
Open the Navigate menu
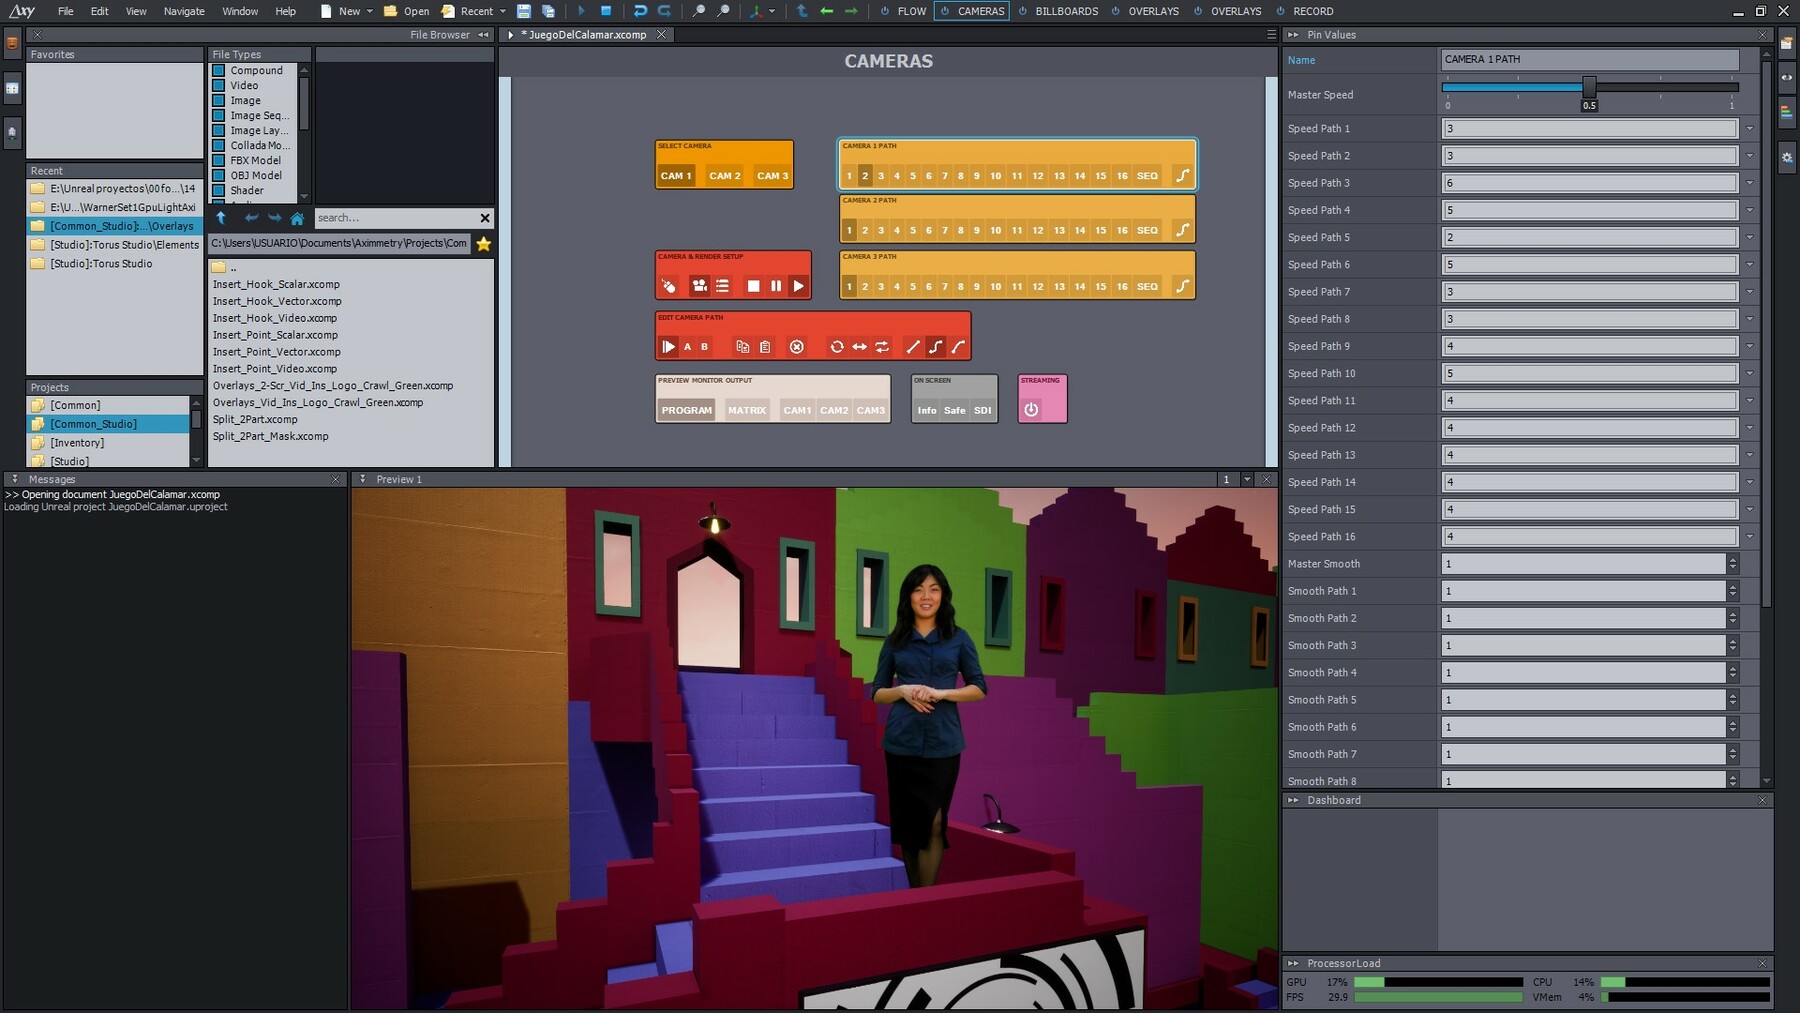click(x=183, y=11)
